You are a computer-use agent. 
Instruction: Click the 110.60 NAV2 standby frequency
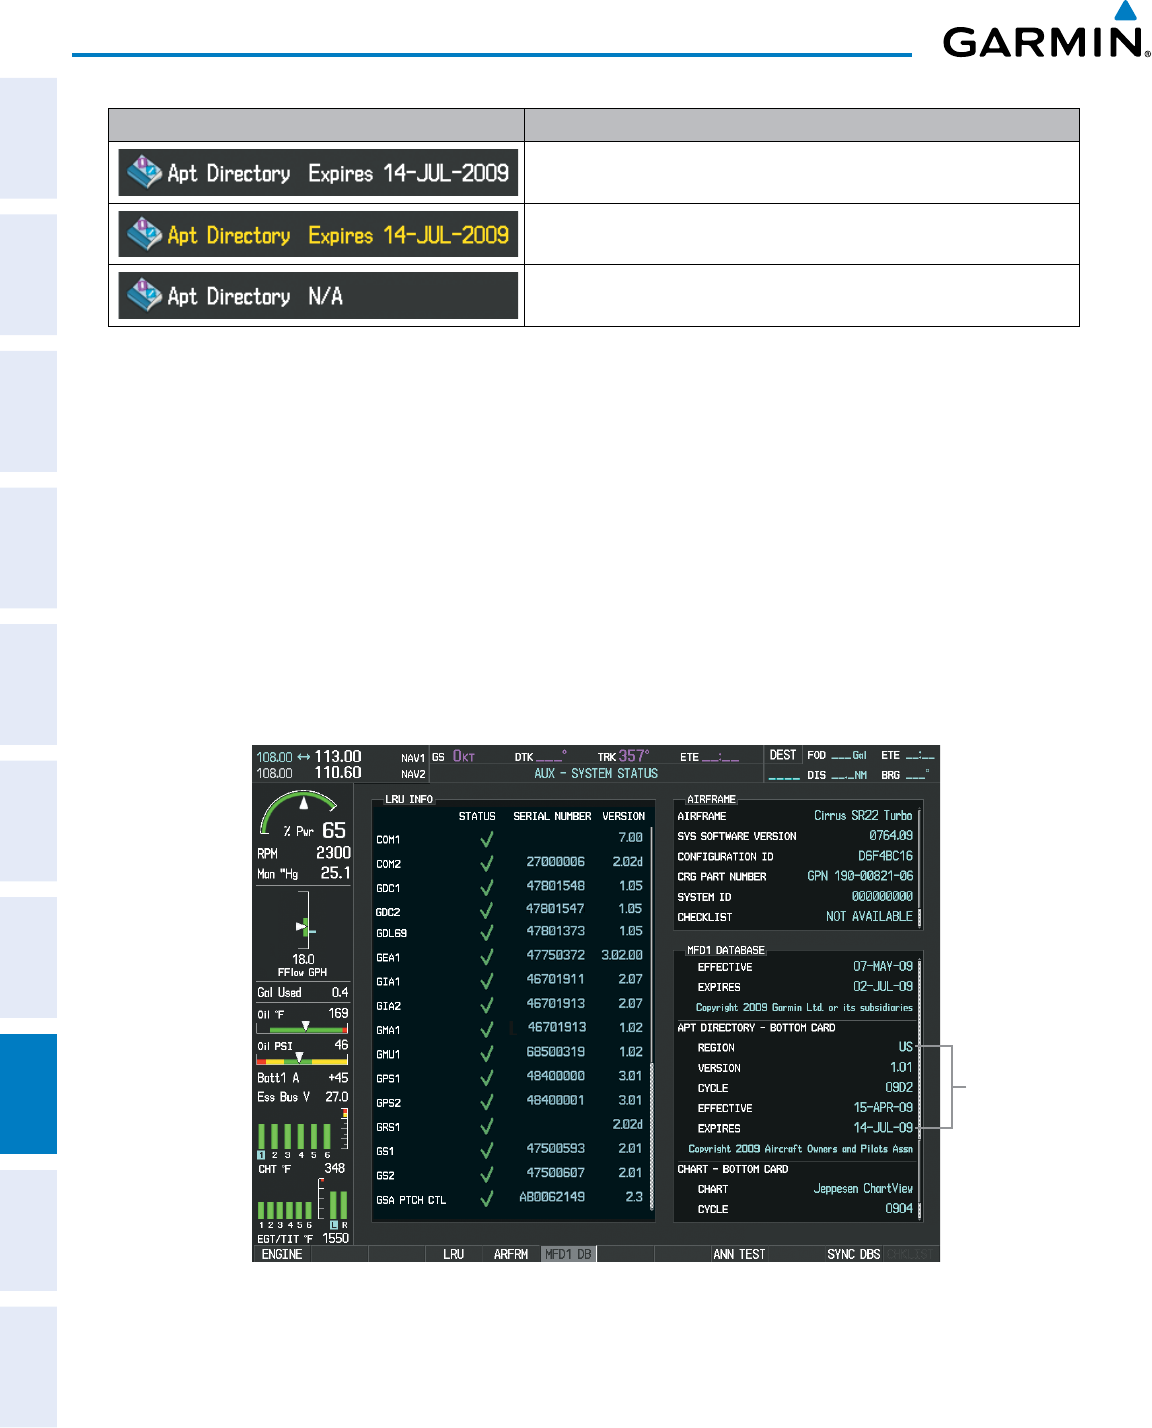click(338, 773)
